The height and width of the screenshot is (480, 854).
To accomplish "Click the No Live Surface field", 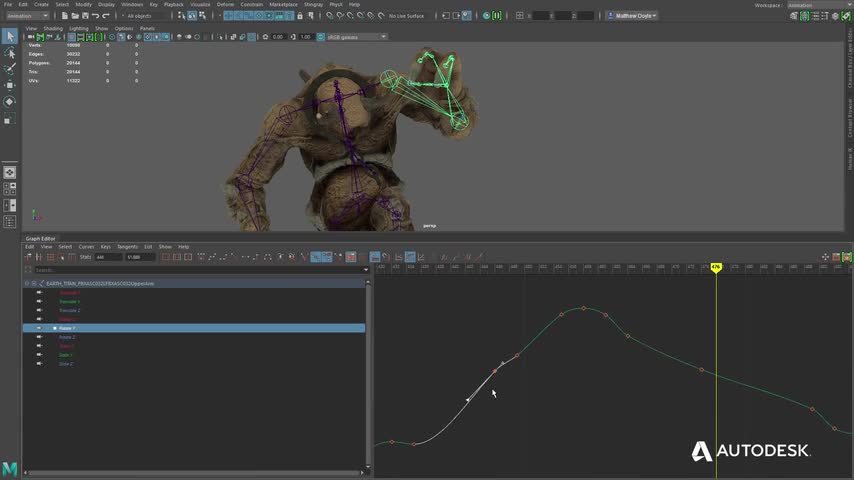I will 406,16.
